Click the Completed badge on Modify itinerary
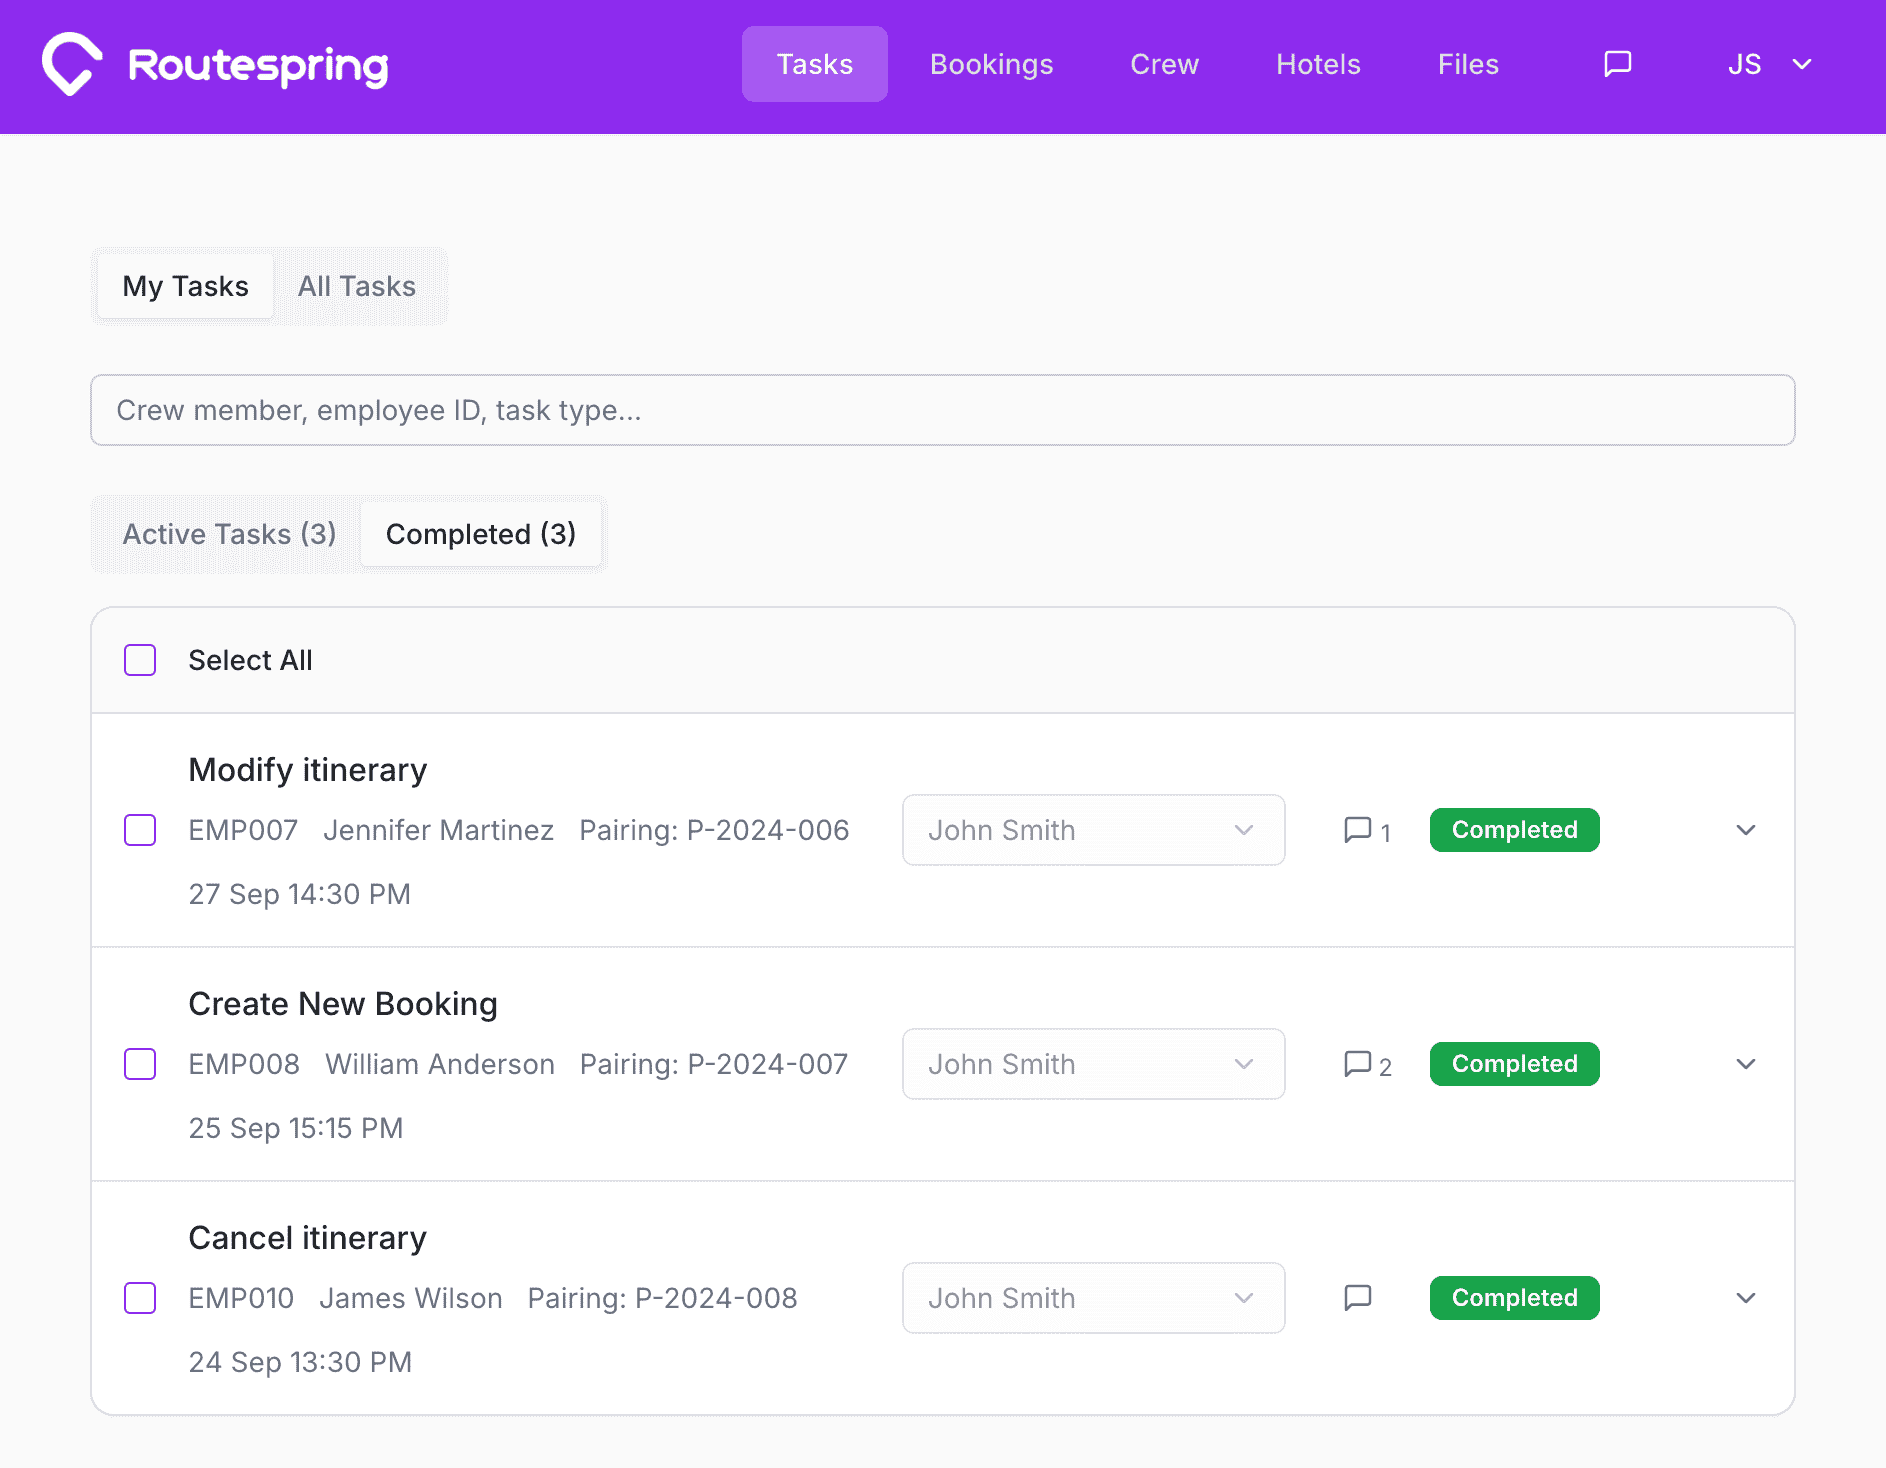The height and width of the screenshot is (1468, 1886). click(1514, 830)
